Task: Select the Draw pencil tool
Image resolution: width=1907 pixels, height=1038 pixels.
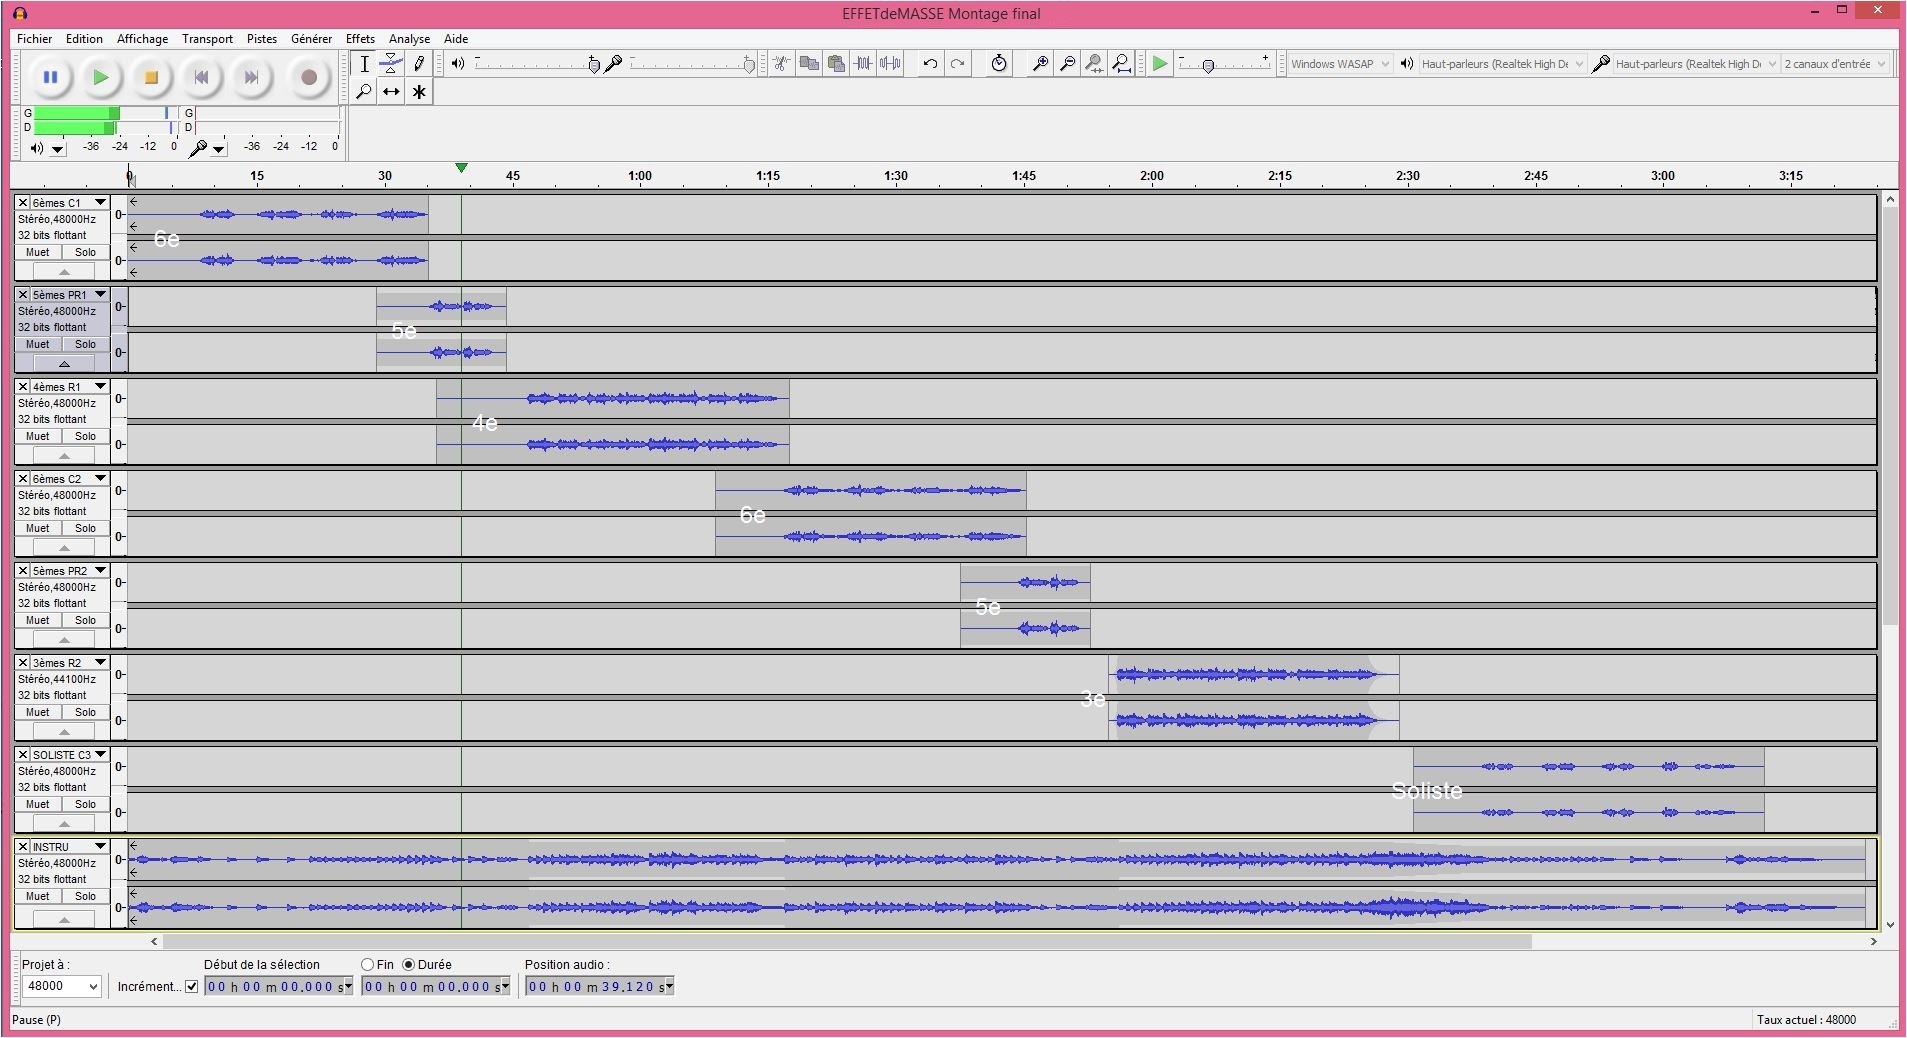Action: click(419, 64)
